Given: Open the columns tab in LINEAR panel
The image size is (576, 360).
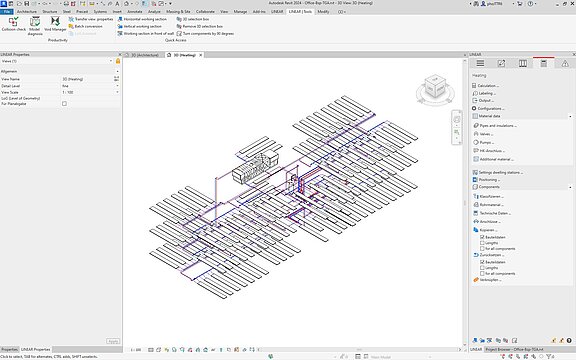Looking at the screenshot, I should (523, 64).
